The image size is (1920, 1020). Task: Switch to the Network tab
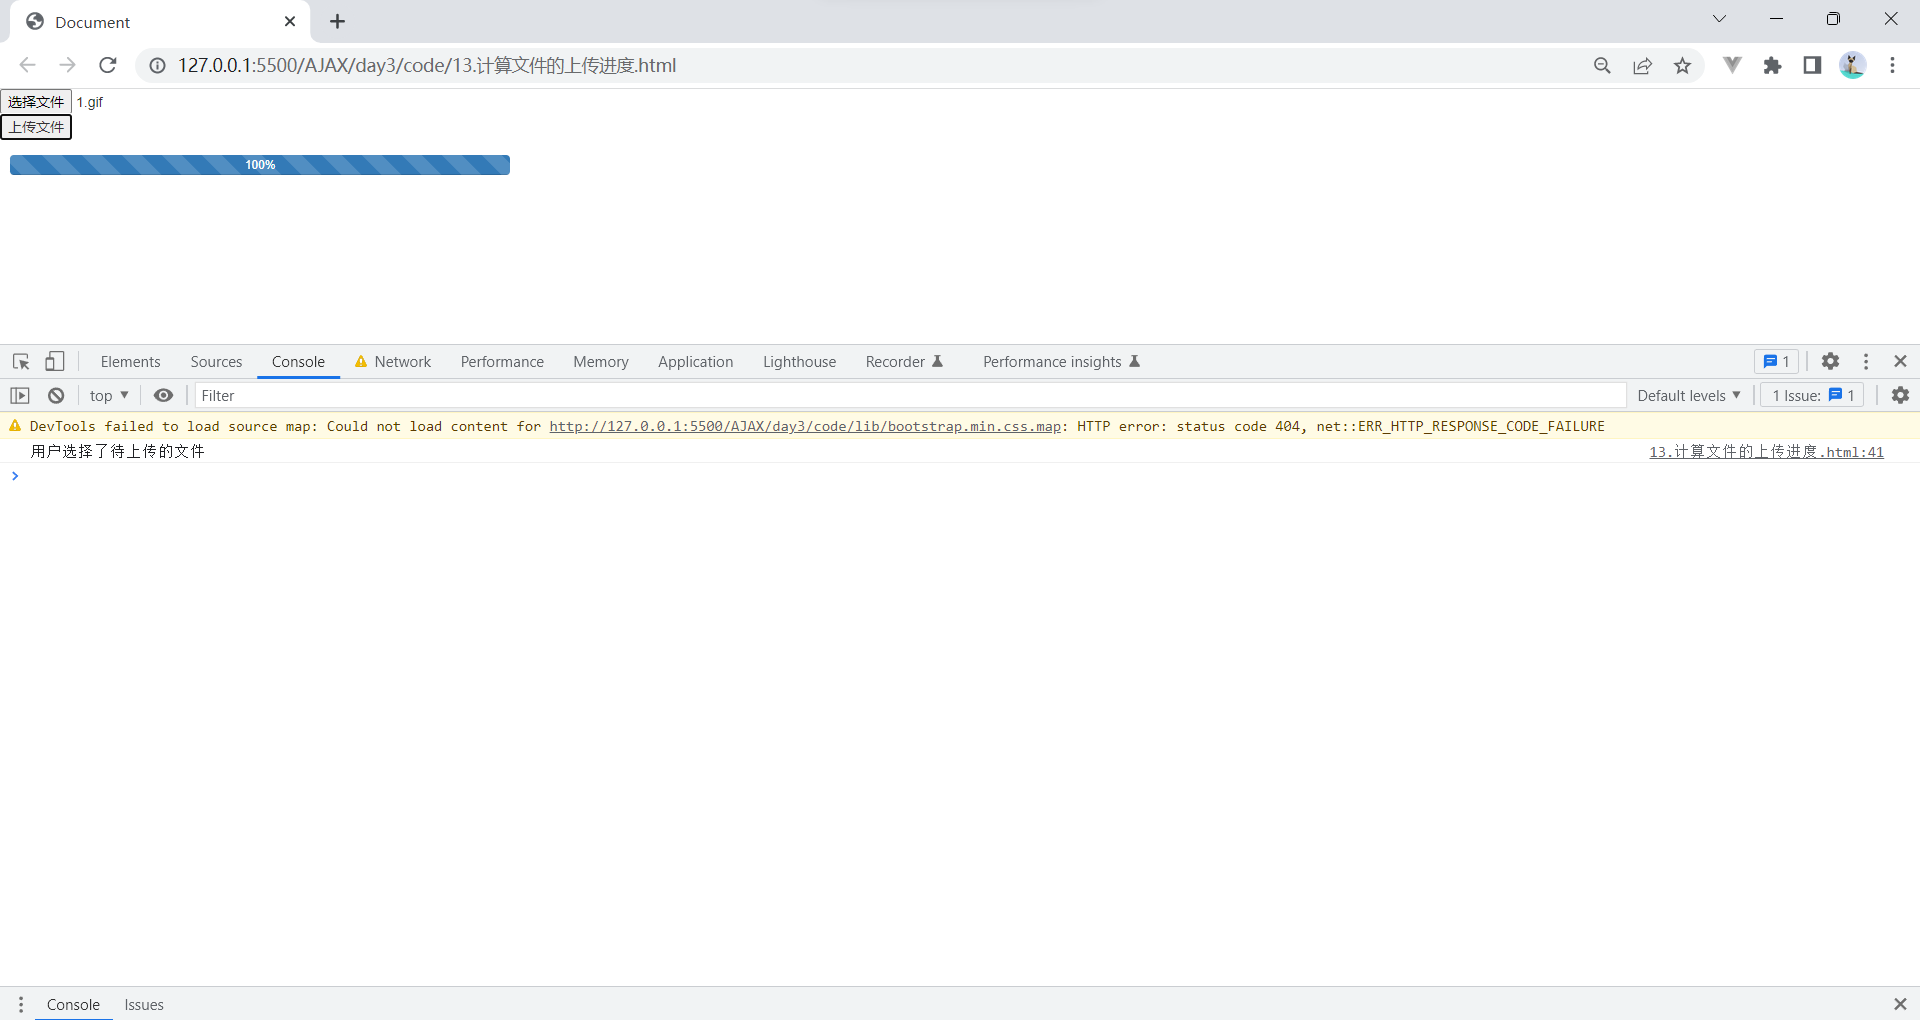[x=402, y=361]
